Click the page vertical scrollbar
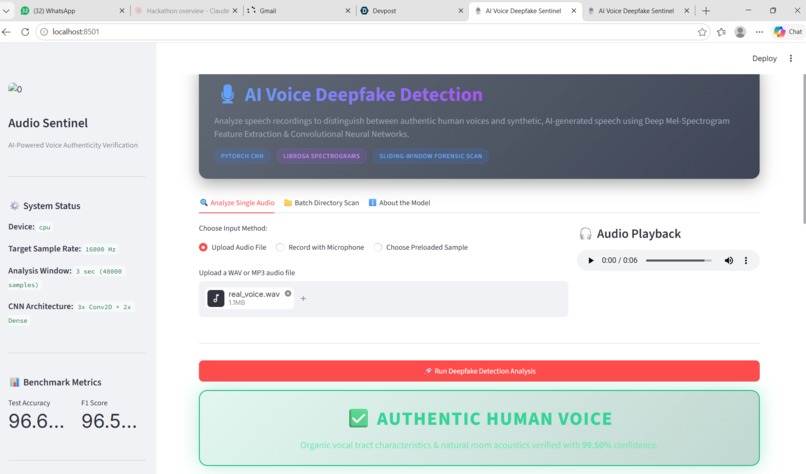 click(x=803, y=149)
